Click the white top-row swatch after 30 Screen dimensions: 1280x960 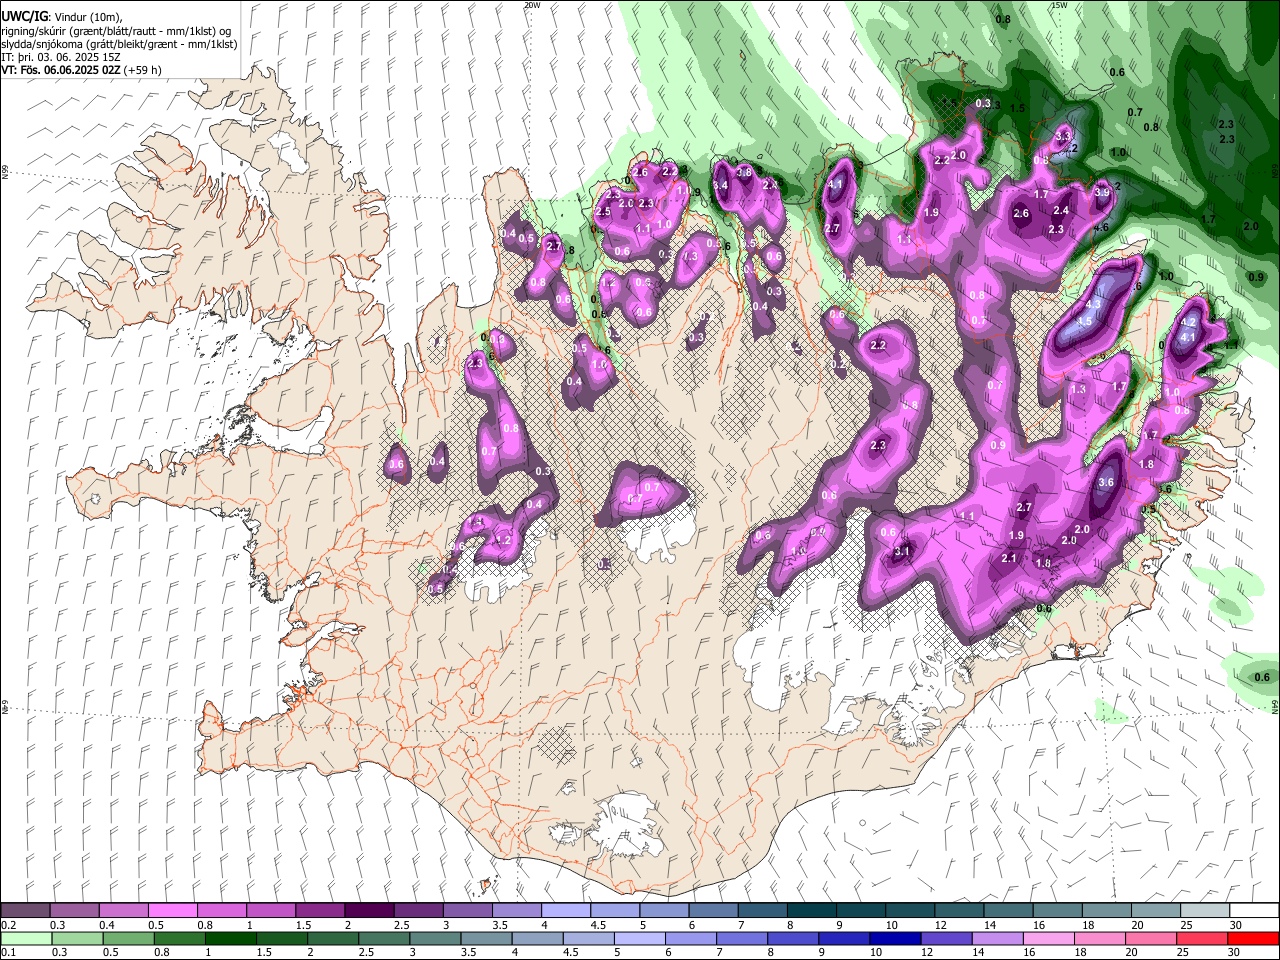click(x=1255, y=911)
